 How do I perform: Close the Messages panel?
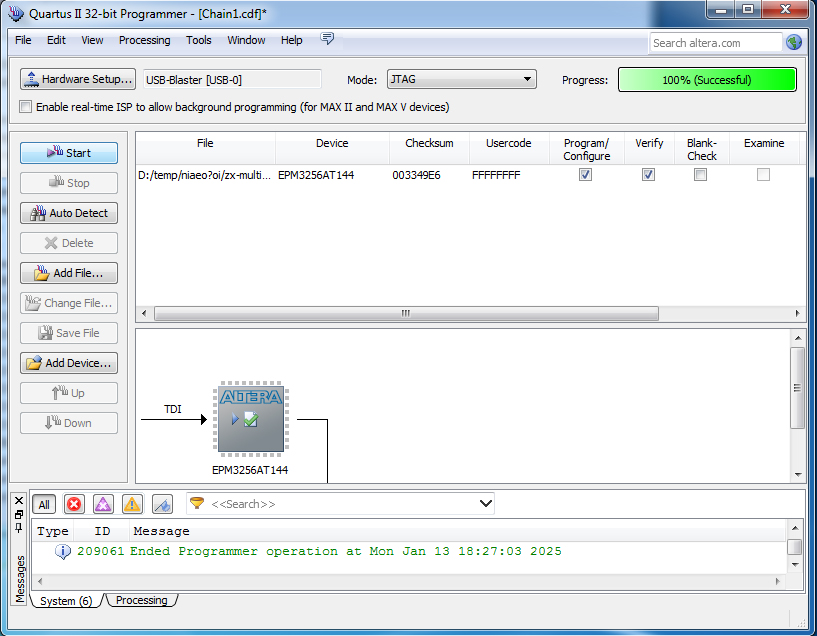19,501
